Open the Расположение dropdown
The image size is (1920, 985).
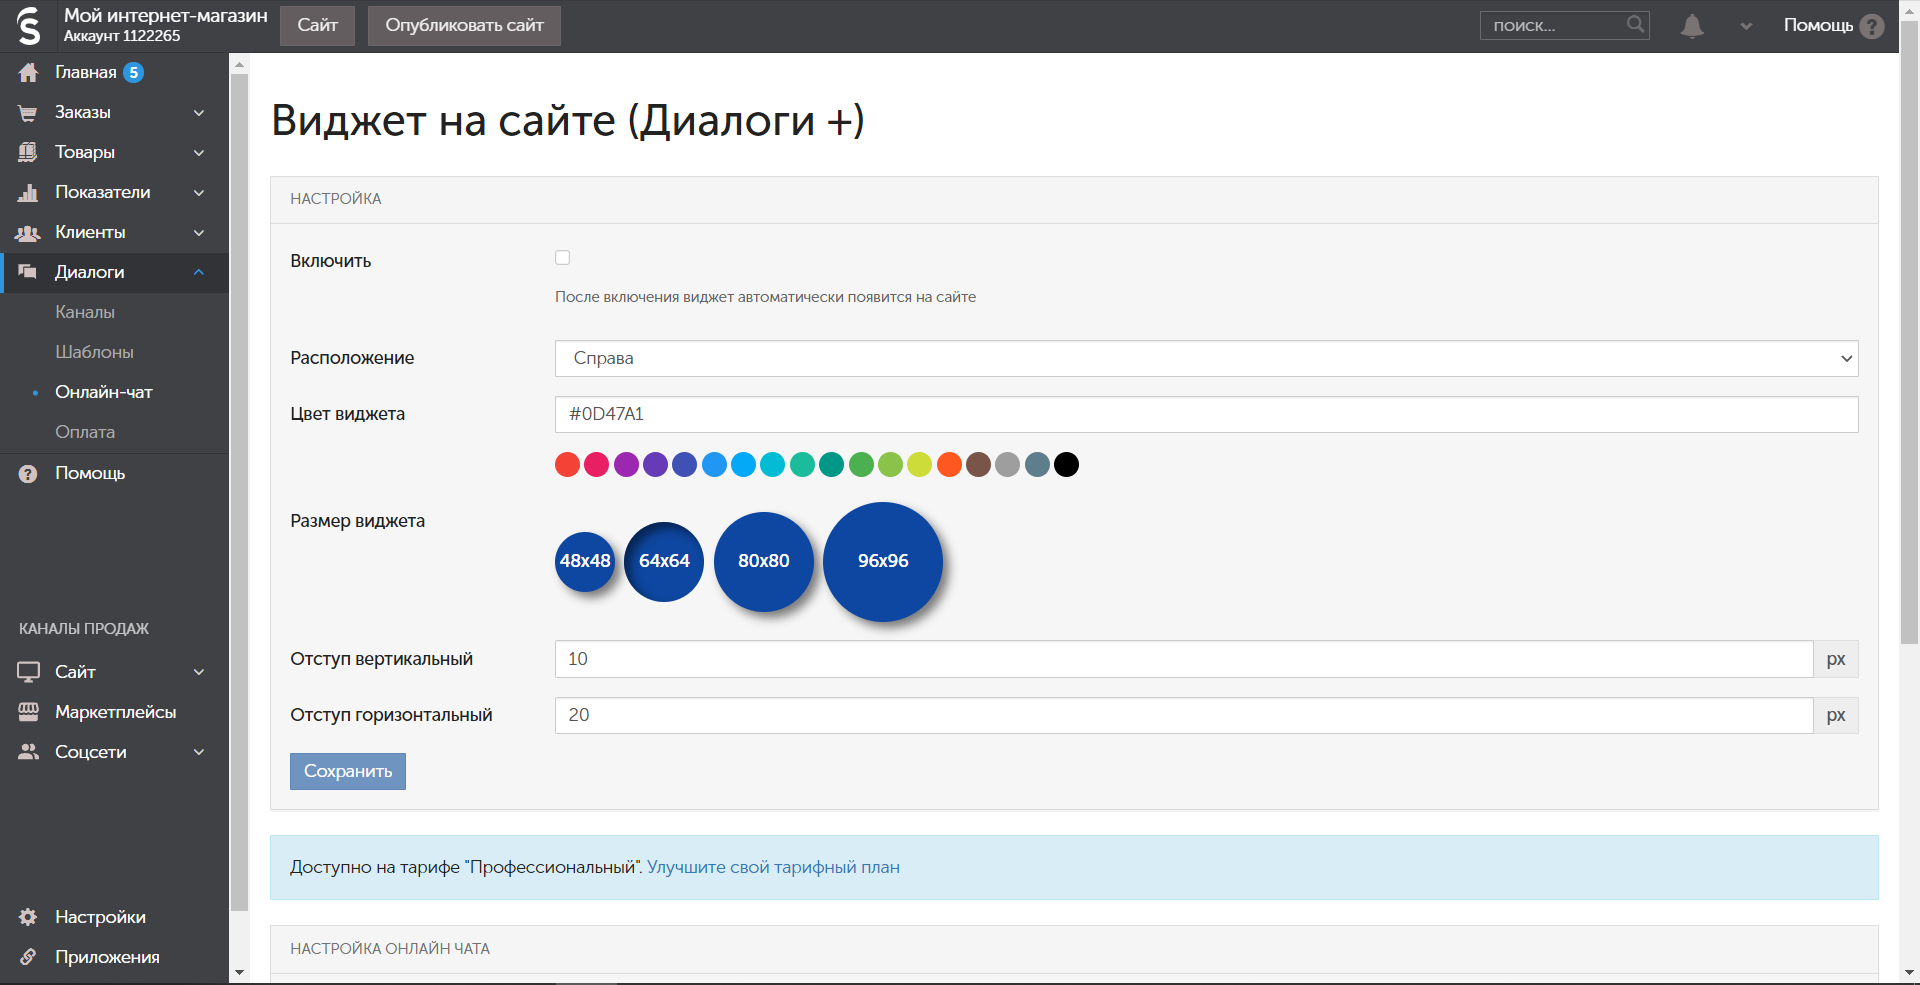(x=1206, y=358)
